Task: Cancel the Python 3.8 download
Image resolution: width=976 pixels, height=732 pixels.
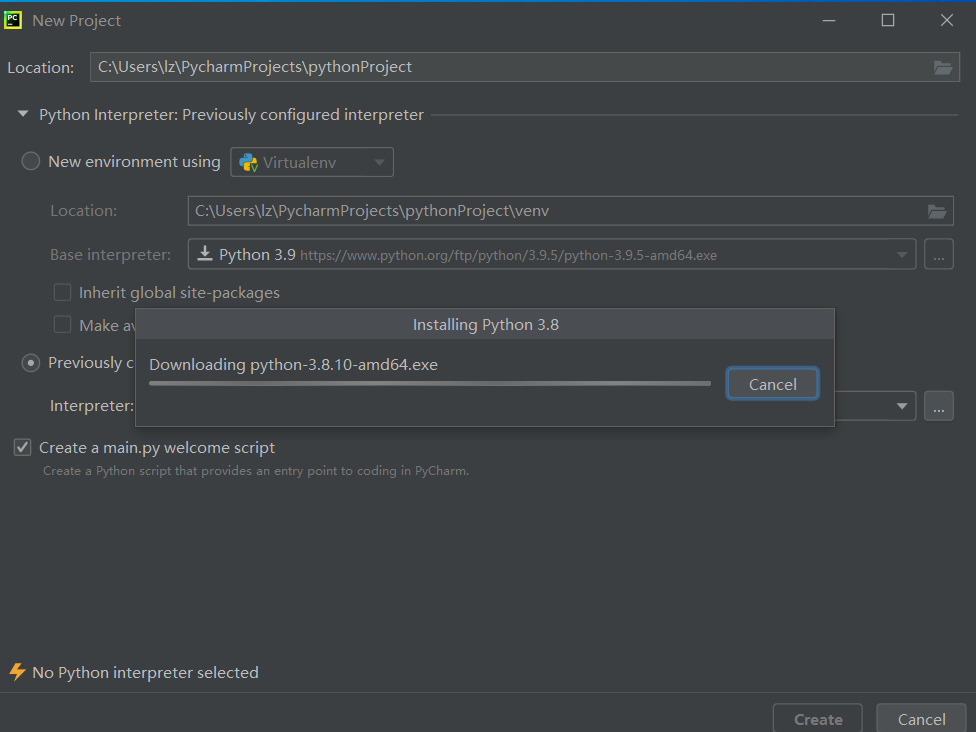Action: pos(772,384)
